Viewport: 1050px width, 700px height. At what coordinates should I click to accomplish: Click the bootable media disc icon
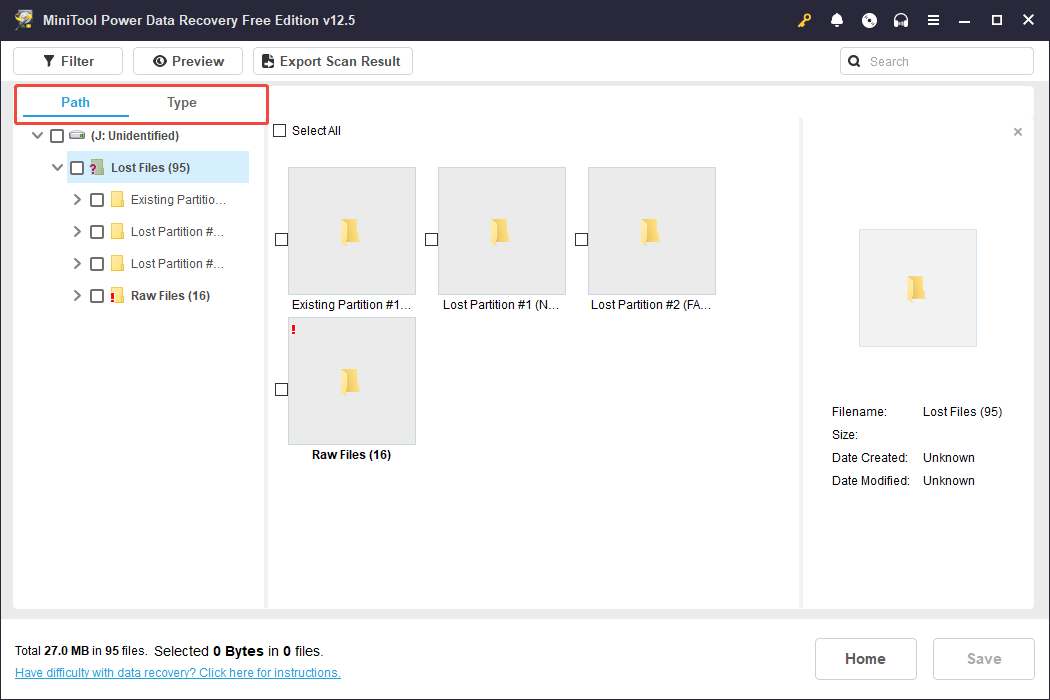pos(869,20)
